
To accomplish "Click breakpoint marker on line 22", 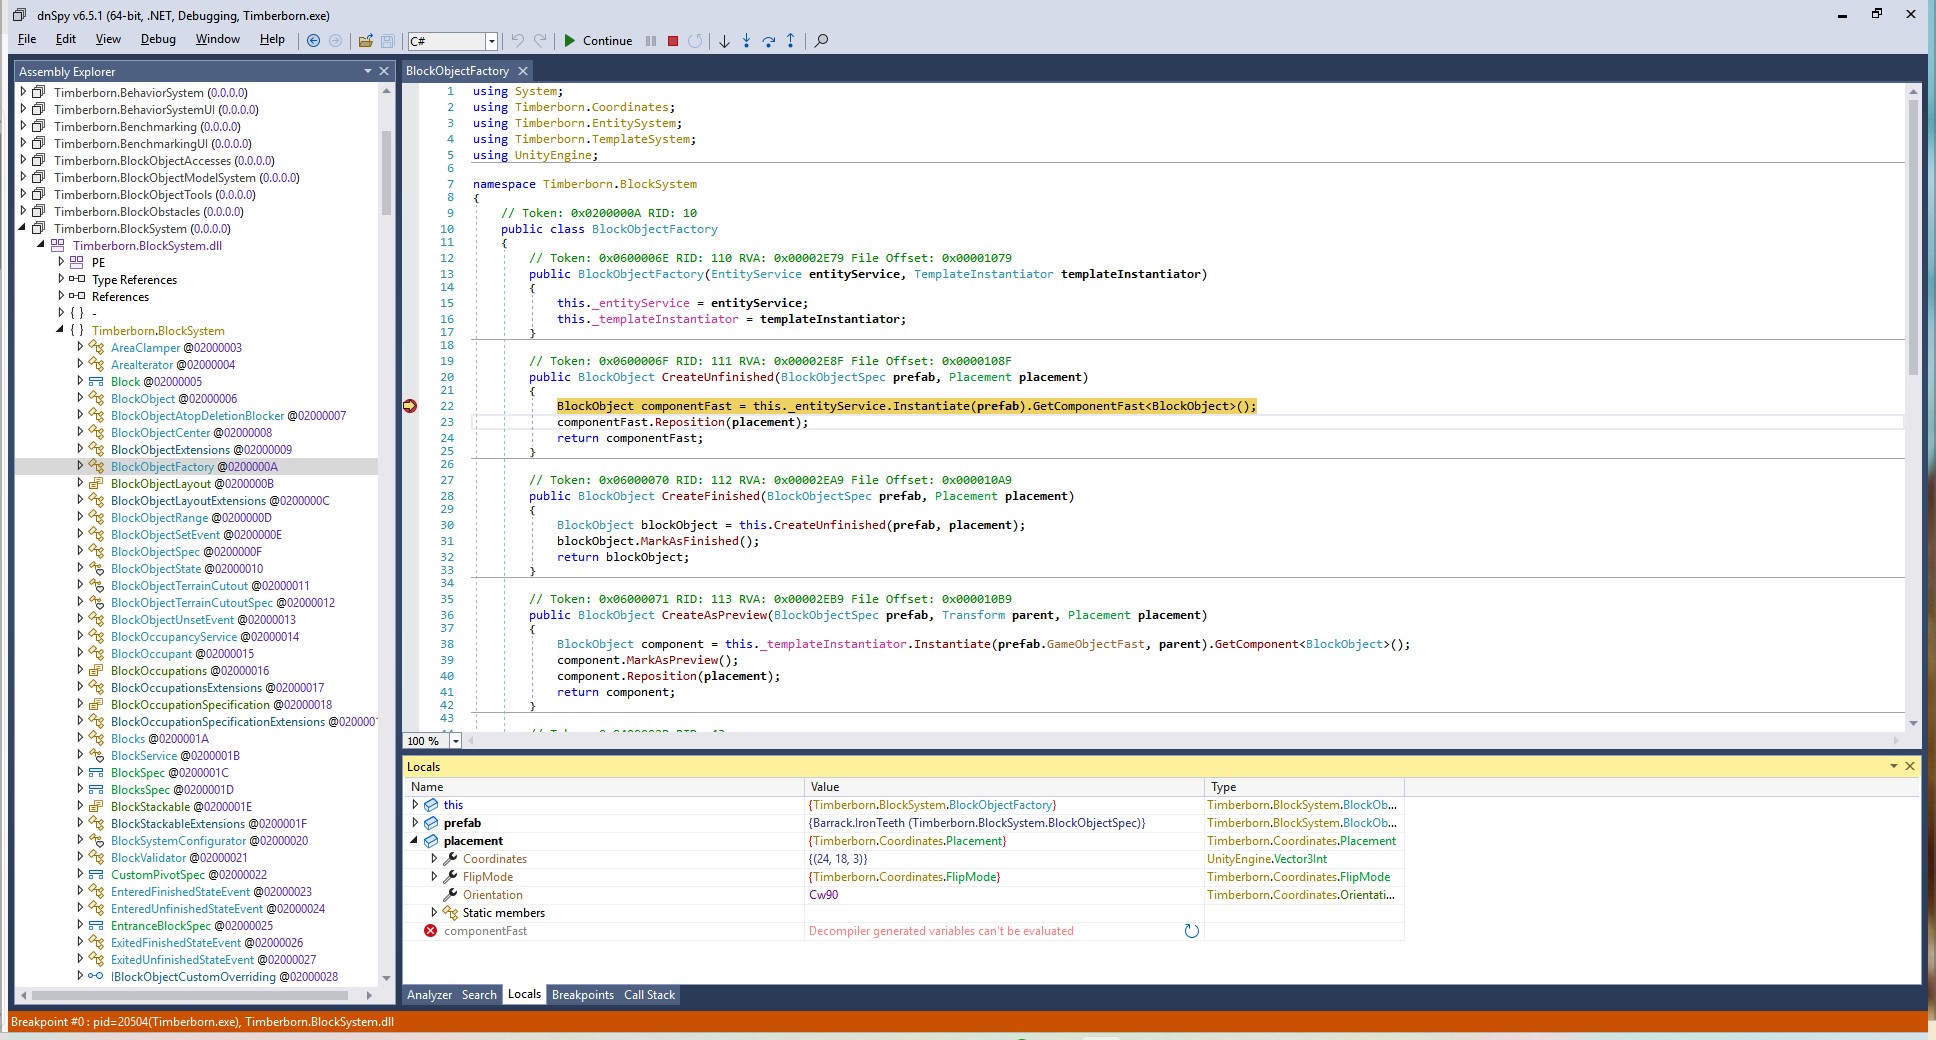I will 410,406.
